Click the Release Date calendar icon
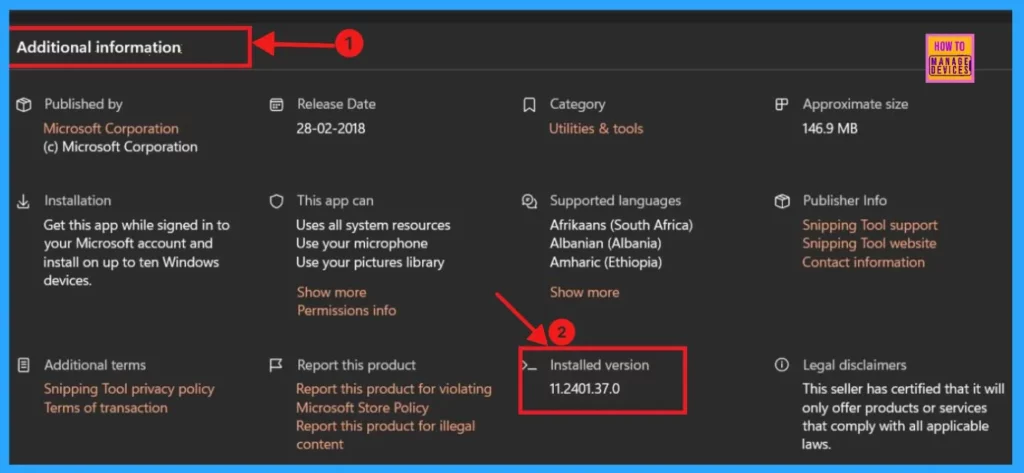The image size is (1024, 473). [277, 105]
